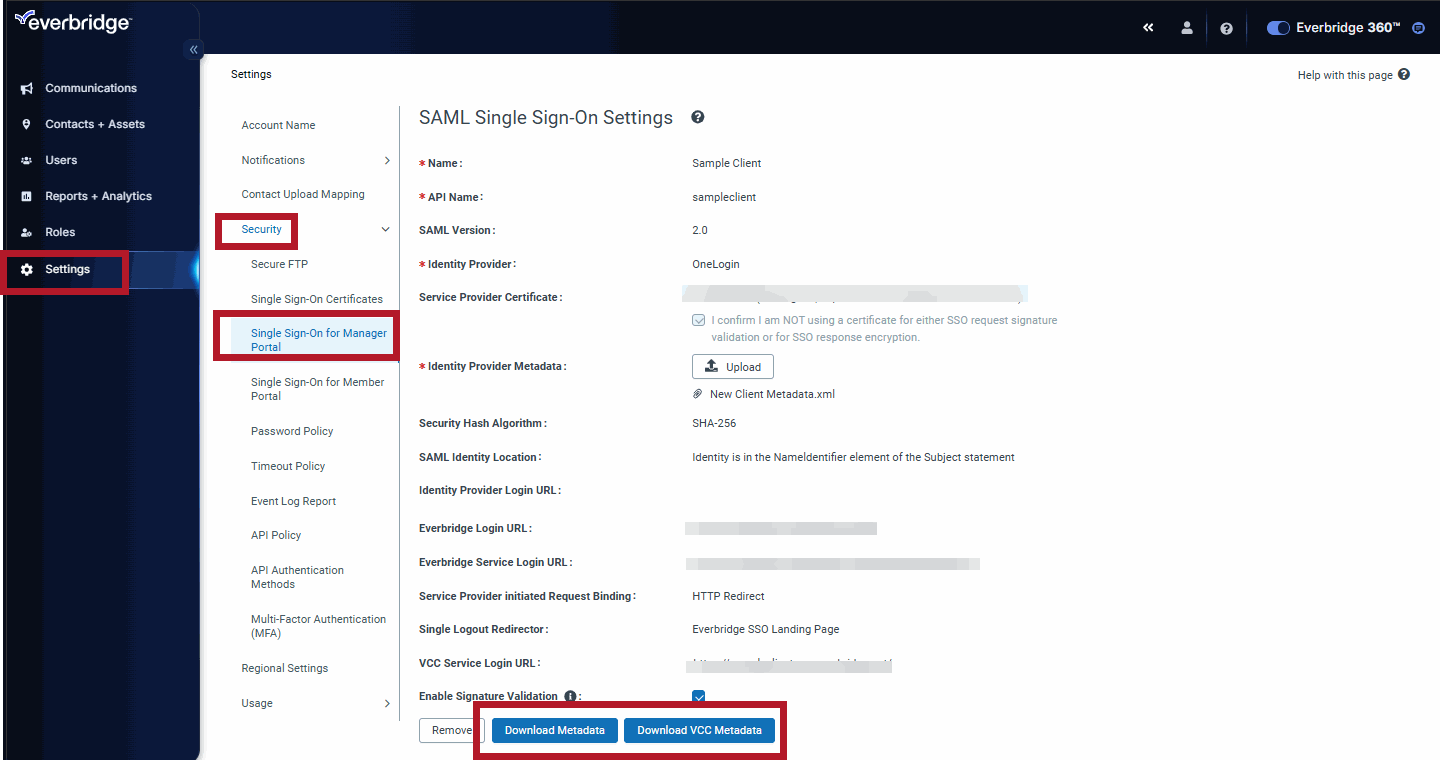Open Communications in the main navigation
Screen dimensions: 1440x760
point(91,88)
